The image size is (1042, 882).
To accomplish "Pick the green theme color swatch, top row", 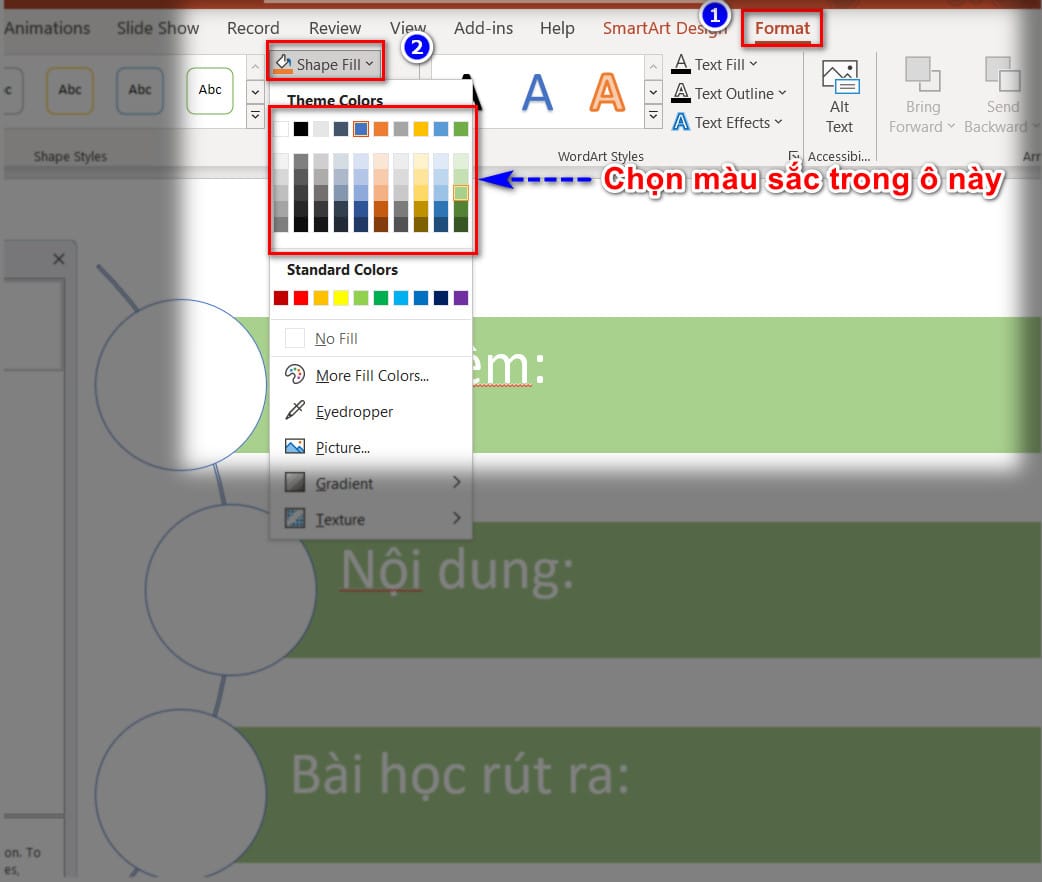I will pos(461,129).
